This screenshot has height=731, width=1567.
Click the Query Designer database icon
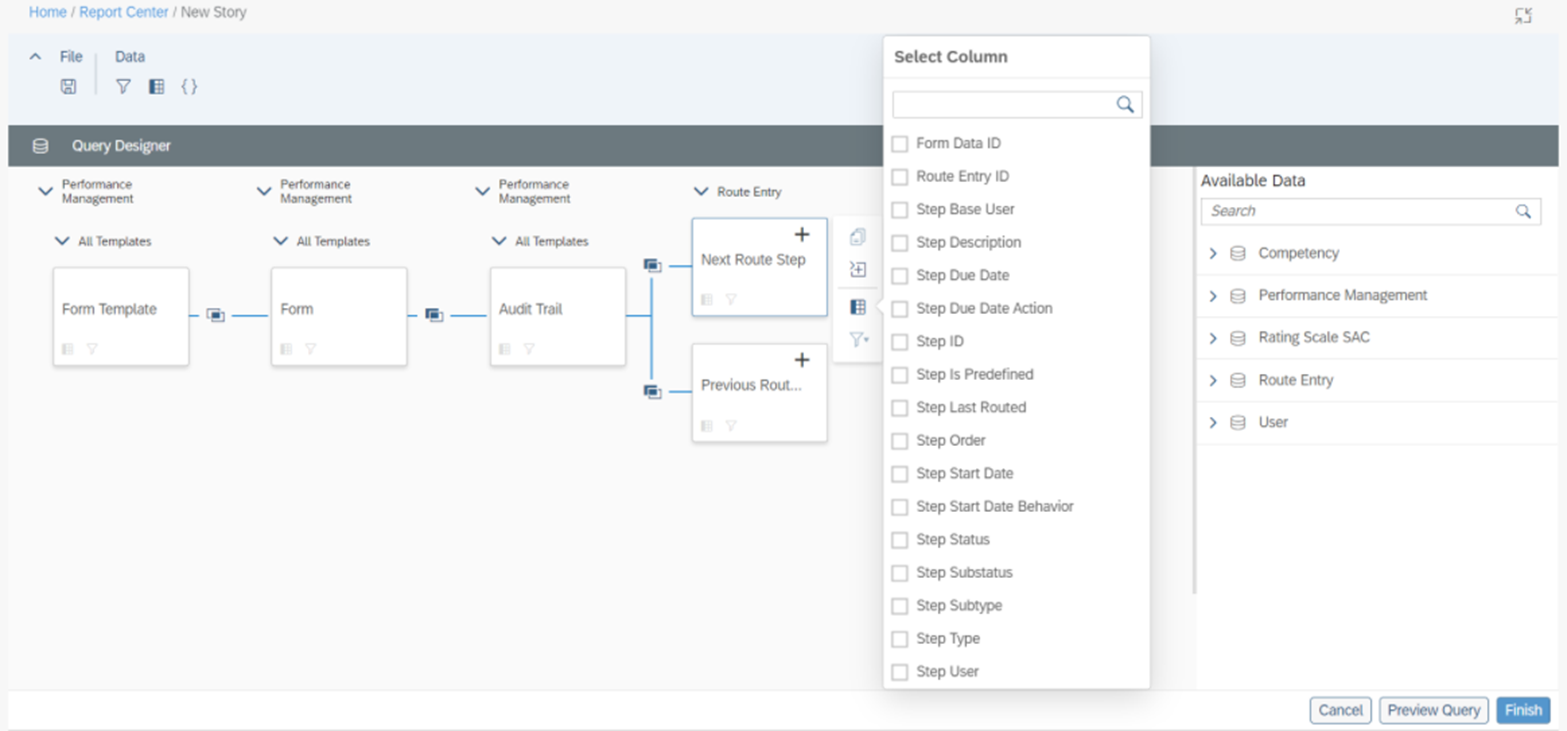(41, 146)
